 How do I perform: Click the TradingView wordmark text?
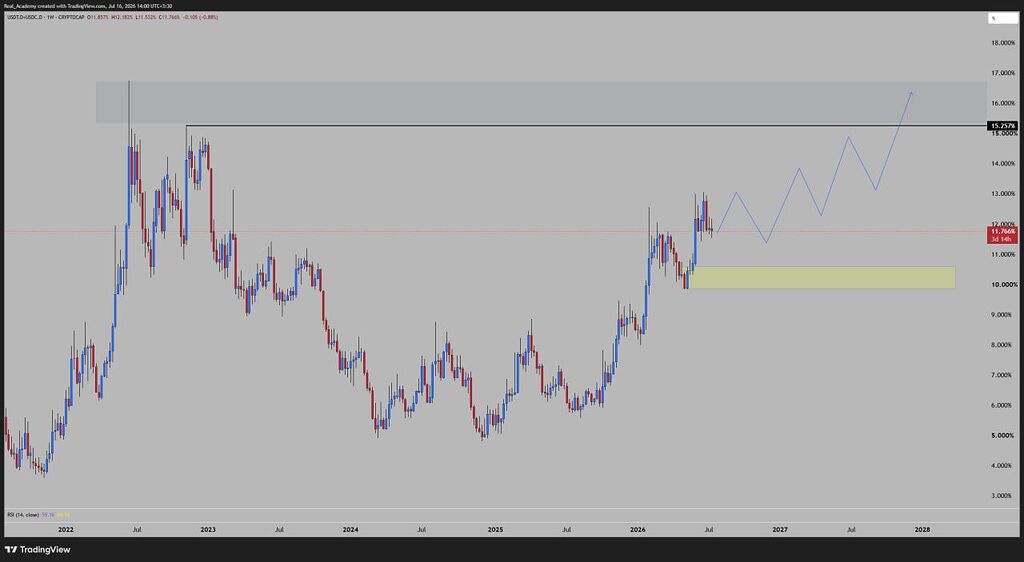coord(45,550)
